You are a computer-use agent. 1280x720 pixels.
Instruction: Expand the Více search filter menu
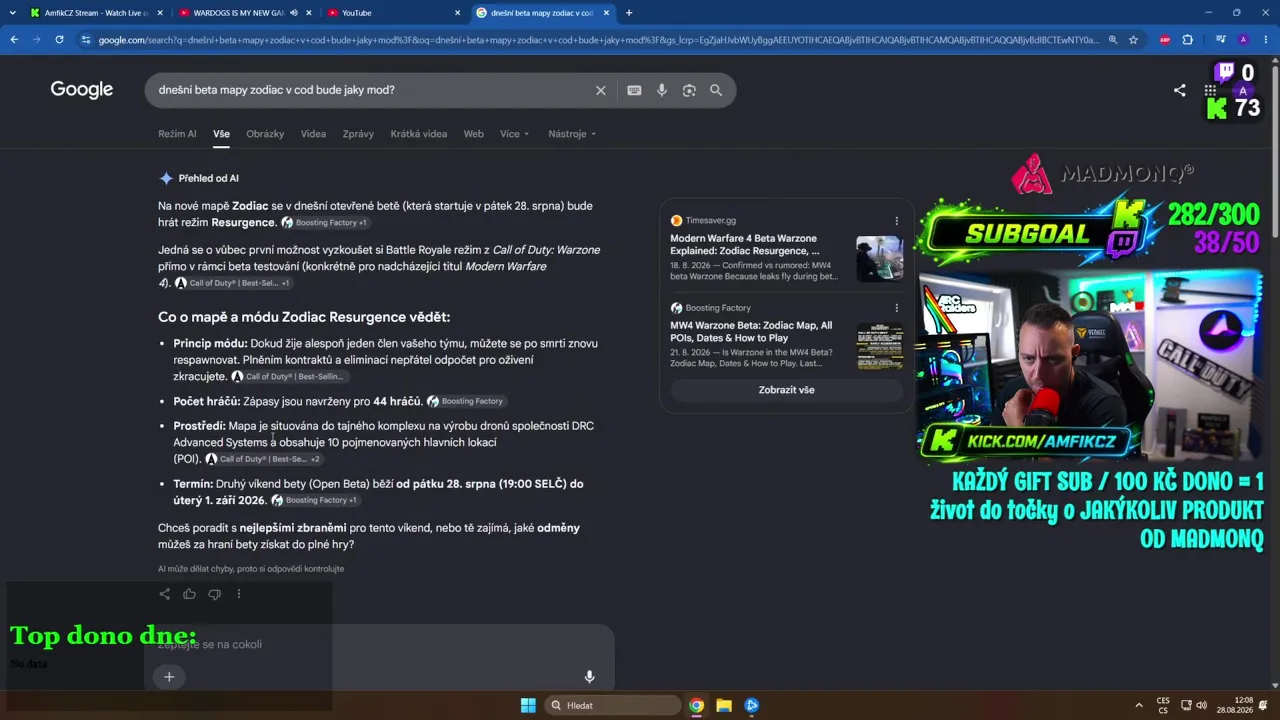pyautogui.click(x=515, y=134)
